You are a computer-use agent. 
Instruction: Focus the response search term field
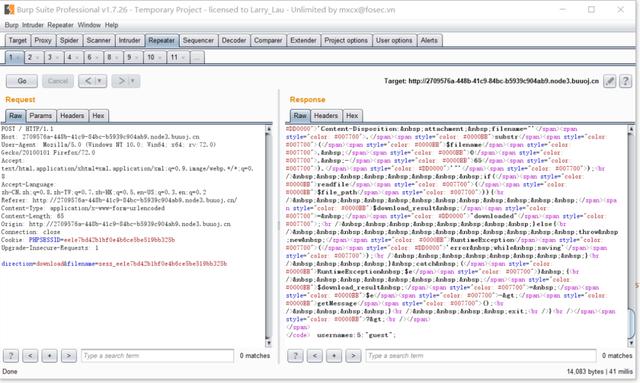481,356
